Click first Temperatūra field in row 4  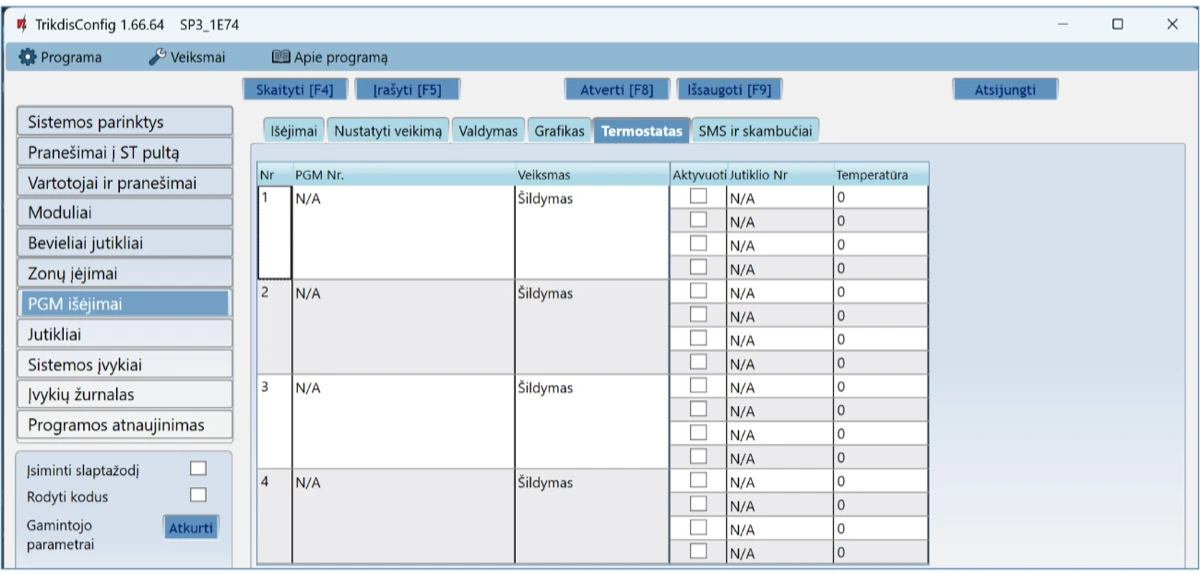tap(880, 481)
